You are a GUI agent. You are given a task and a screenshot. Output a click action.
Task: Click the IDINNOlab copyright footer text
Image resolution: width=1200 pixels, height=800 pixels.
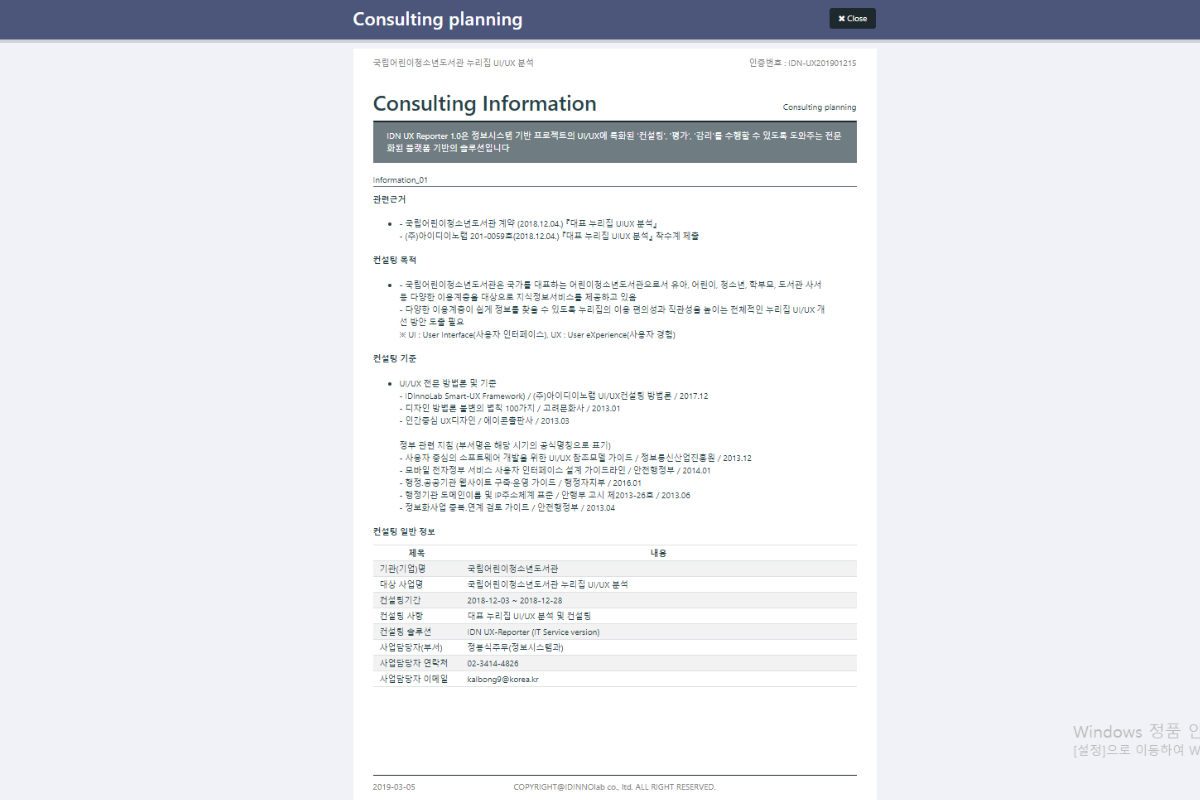point(614,787)
